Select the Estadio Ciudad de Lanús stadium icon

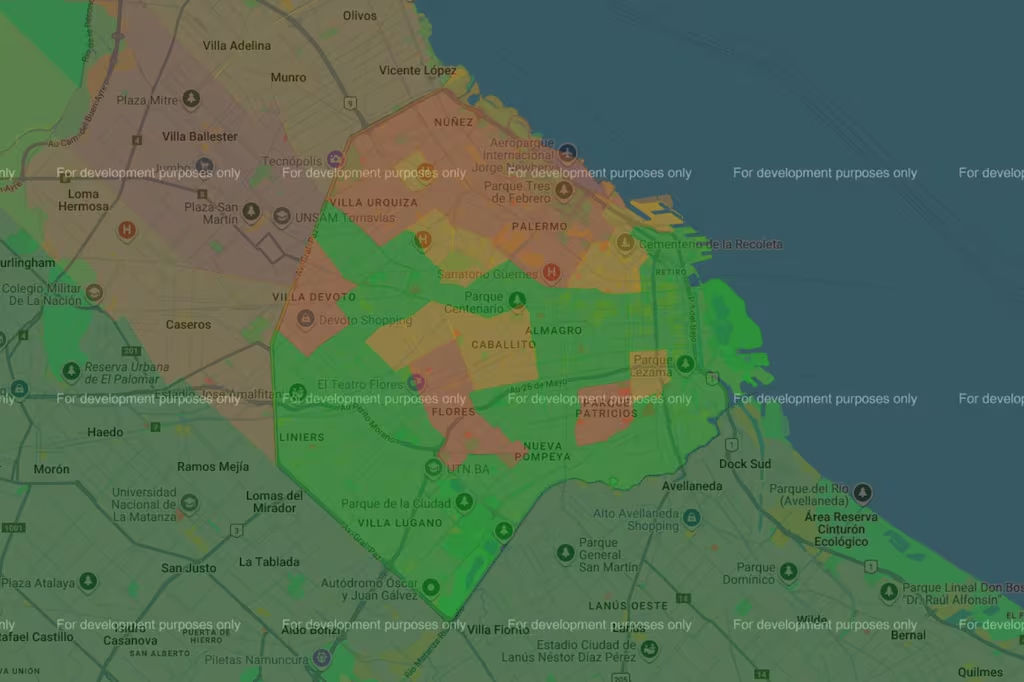(650, 650)
